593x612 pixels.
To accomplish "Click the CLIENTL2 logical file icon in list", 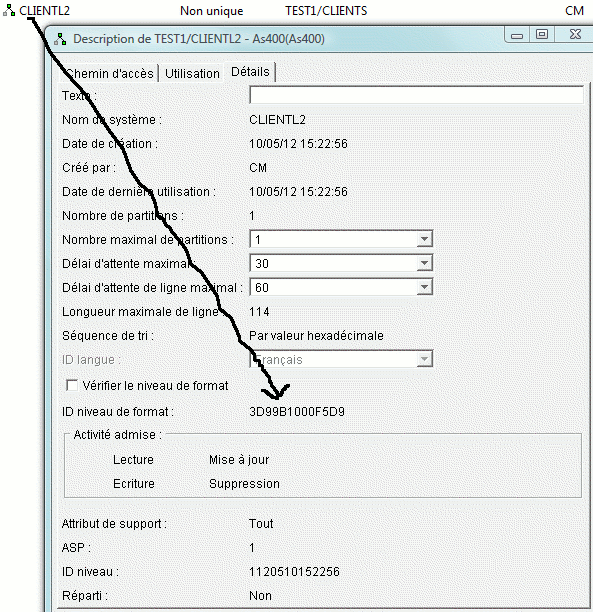I will pyautogui.click(x=9, y=10).
